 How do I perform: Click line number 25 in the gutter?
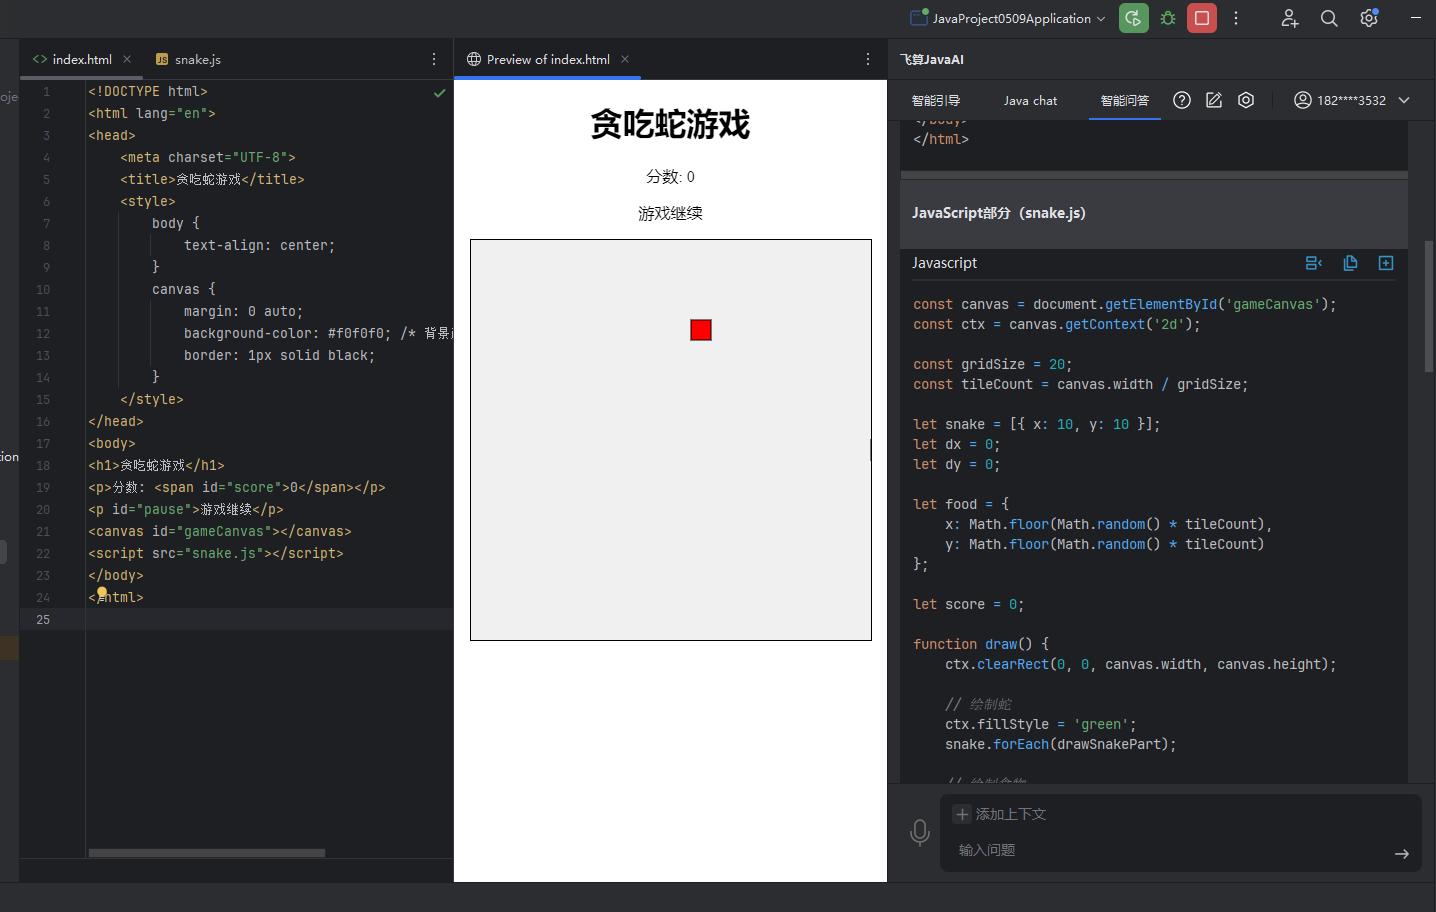(43, 620)
